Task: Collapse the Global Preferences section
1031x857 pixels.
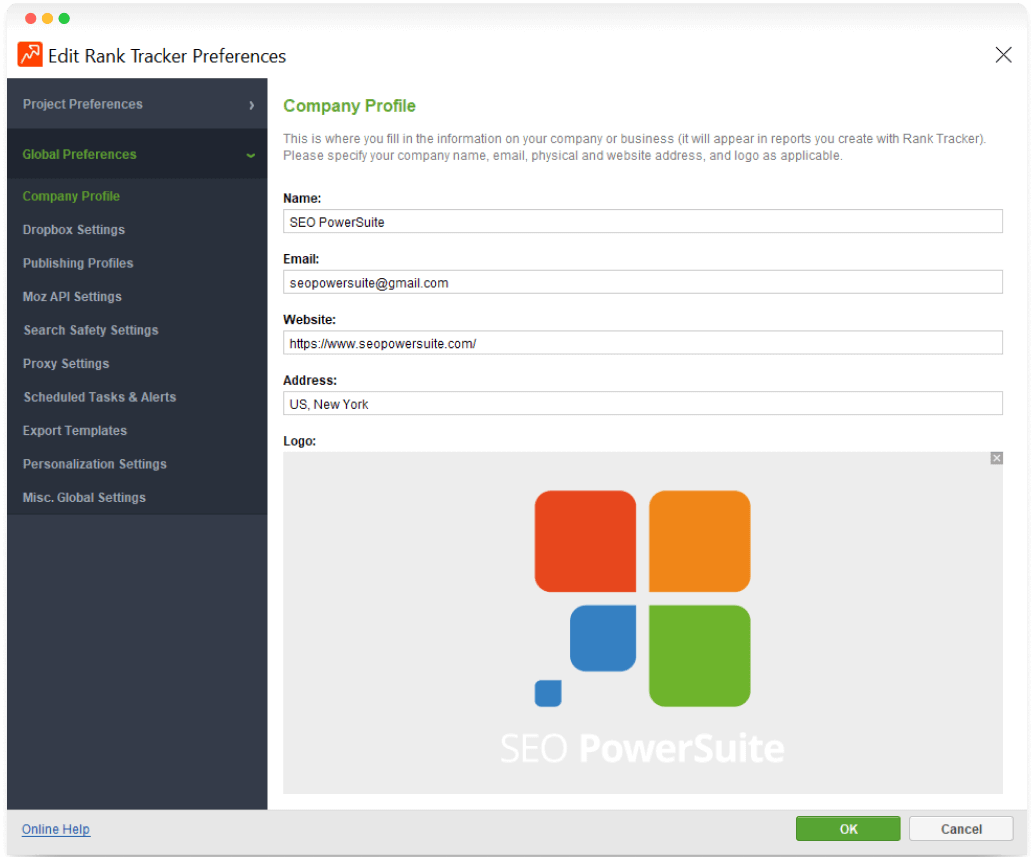Action: point(137,154)
